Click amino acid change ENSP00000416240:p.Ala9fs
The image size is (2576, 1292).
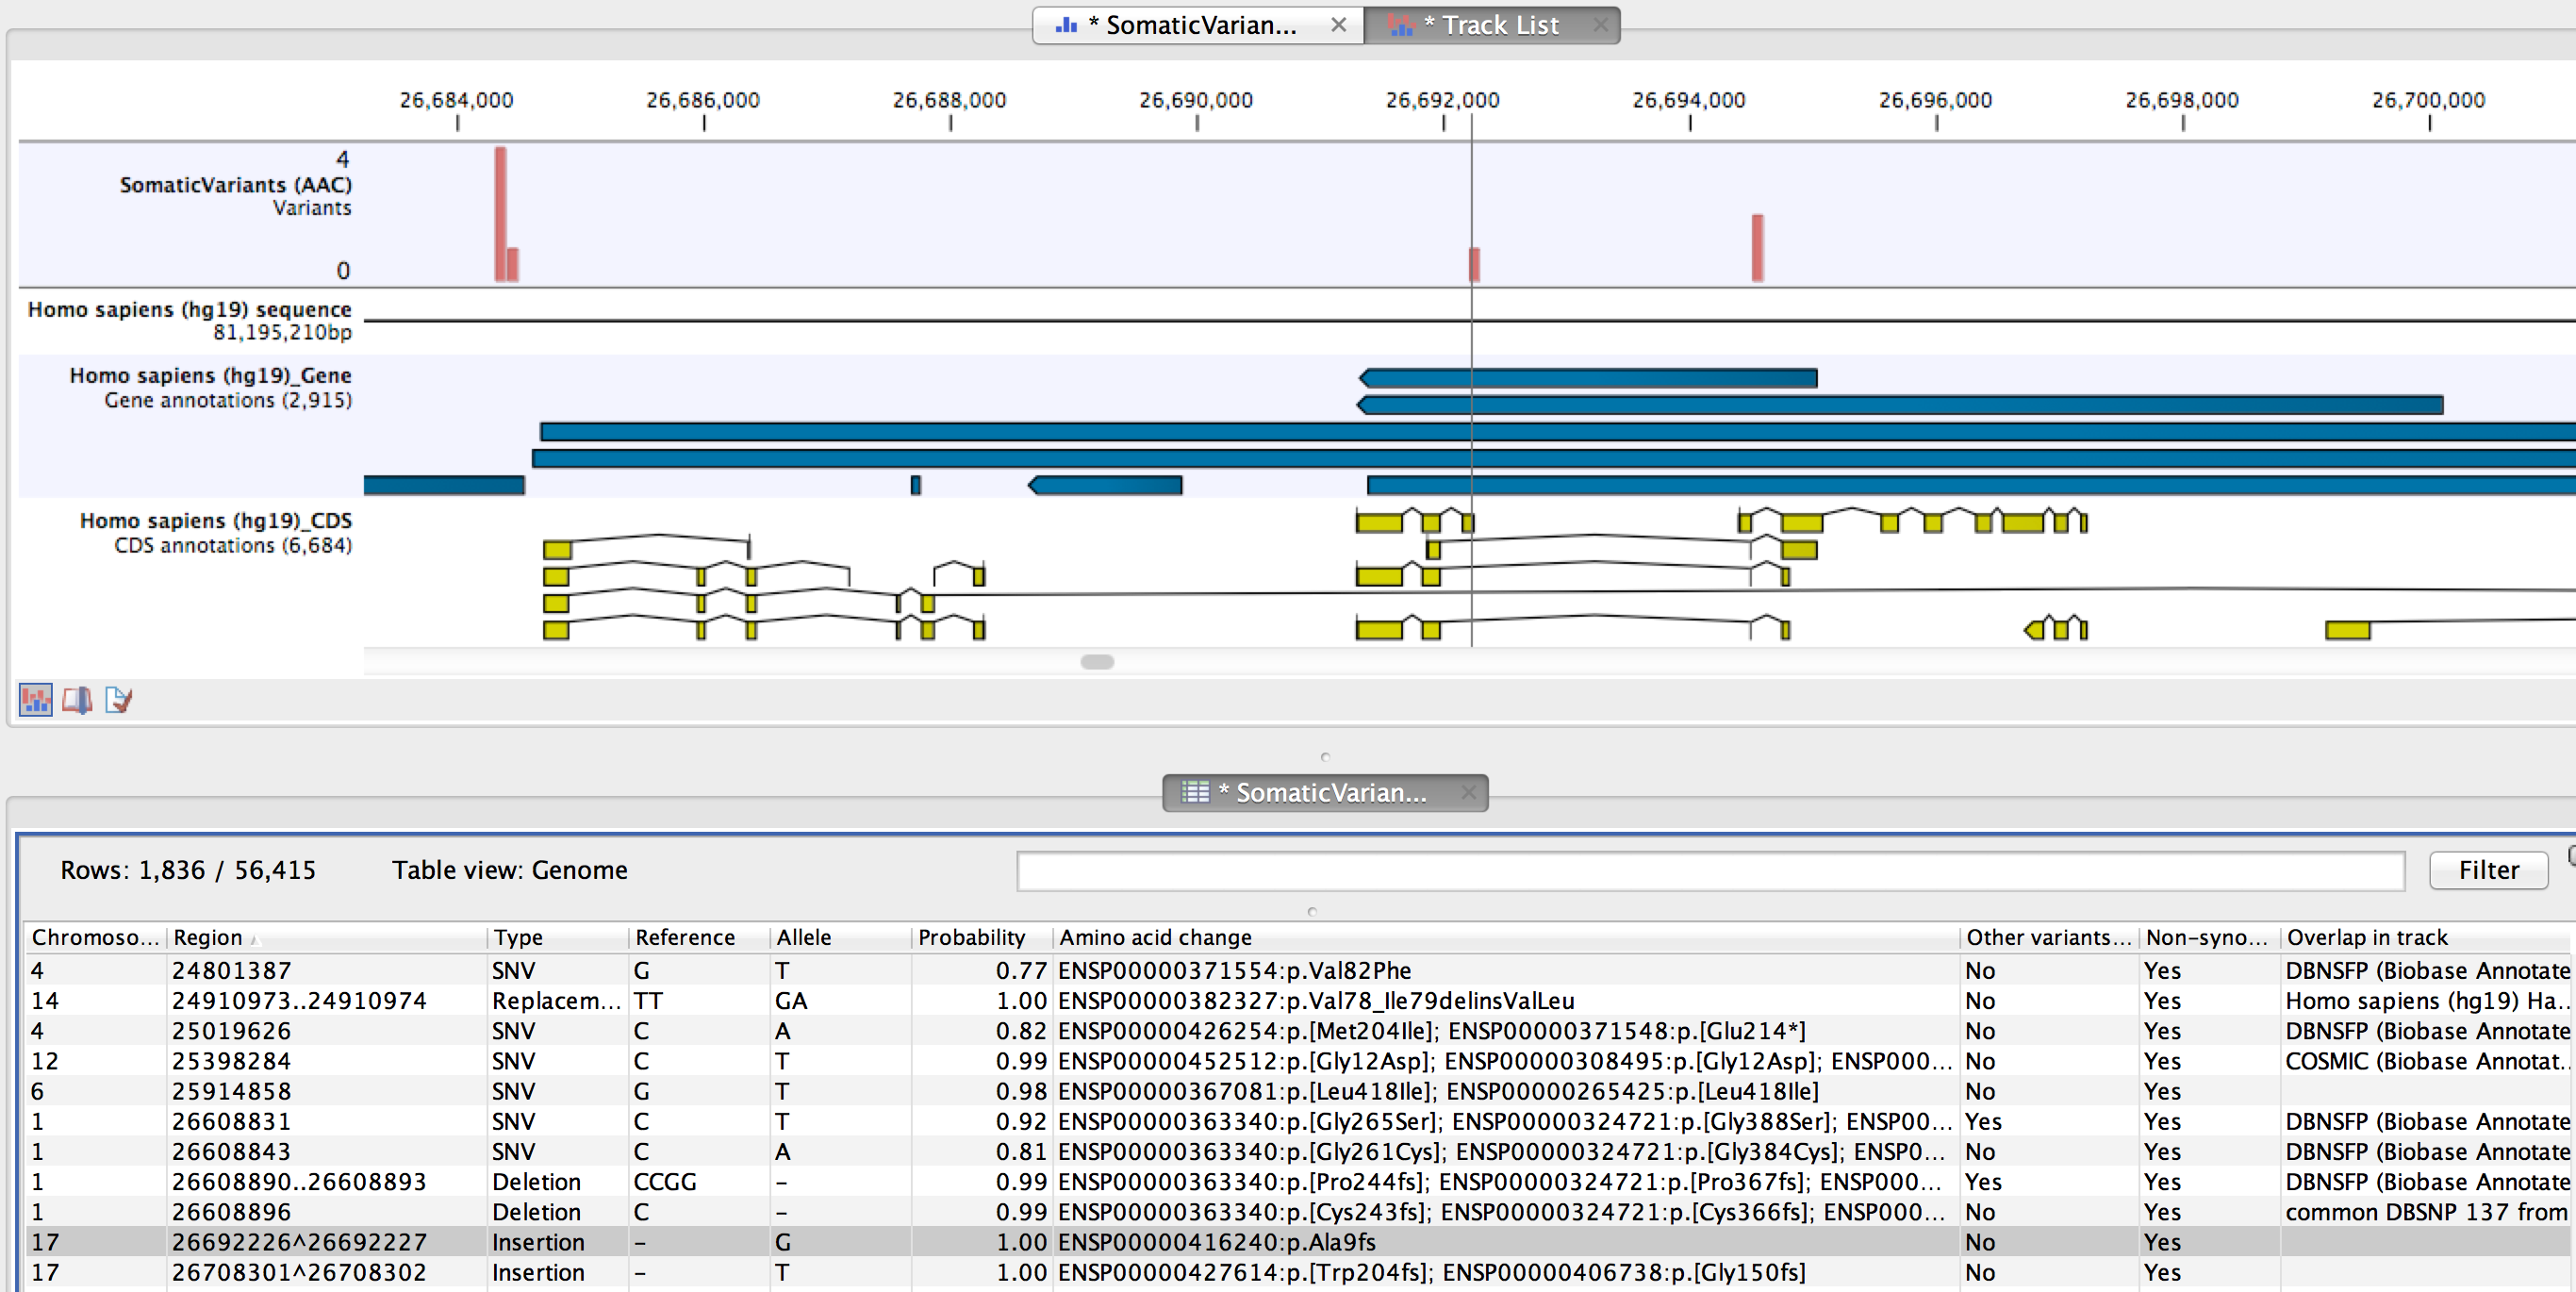tap(1216, 1242)
